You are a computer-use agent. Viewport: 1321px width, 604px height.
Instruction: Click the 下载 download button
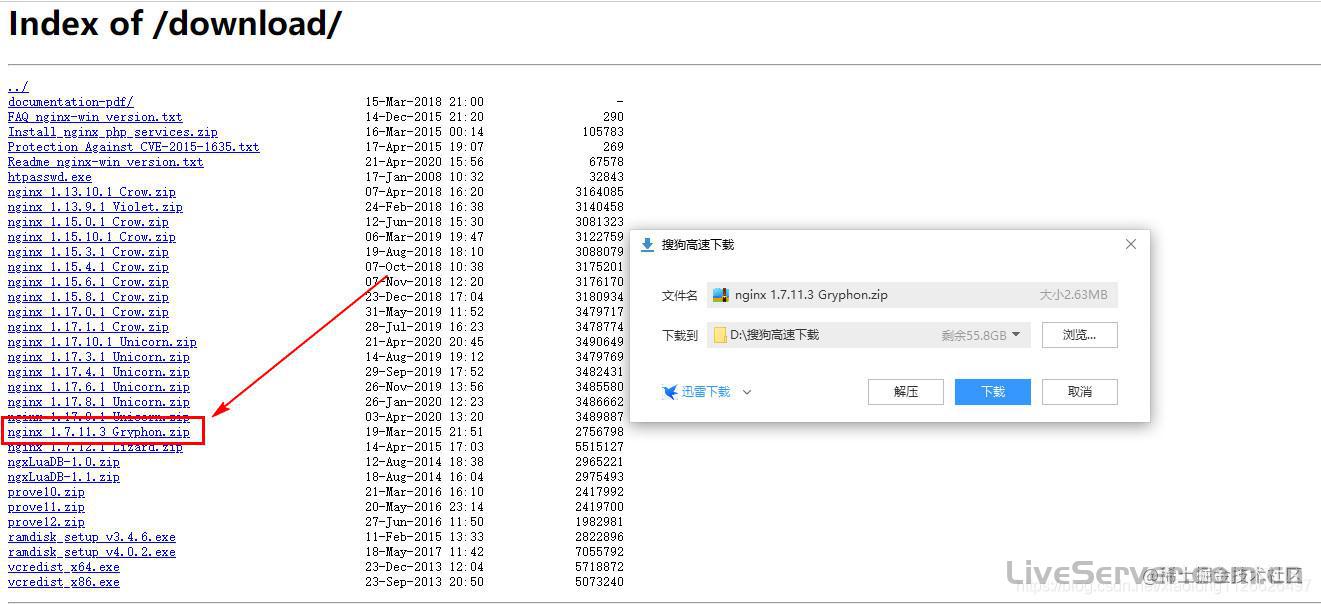[x=992, y=391]
